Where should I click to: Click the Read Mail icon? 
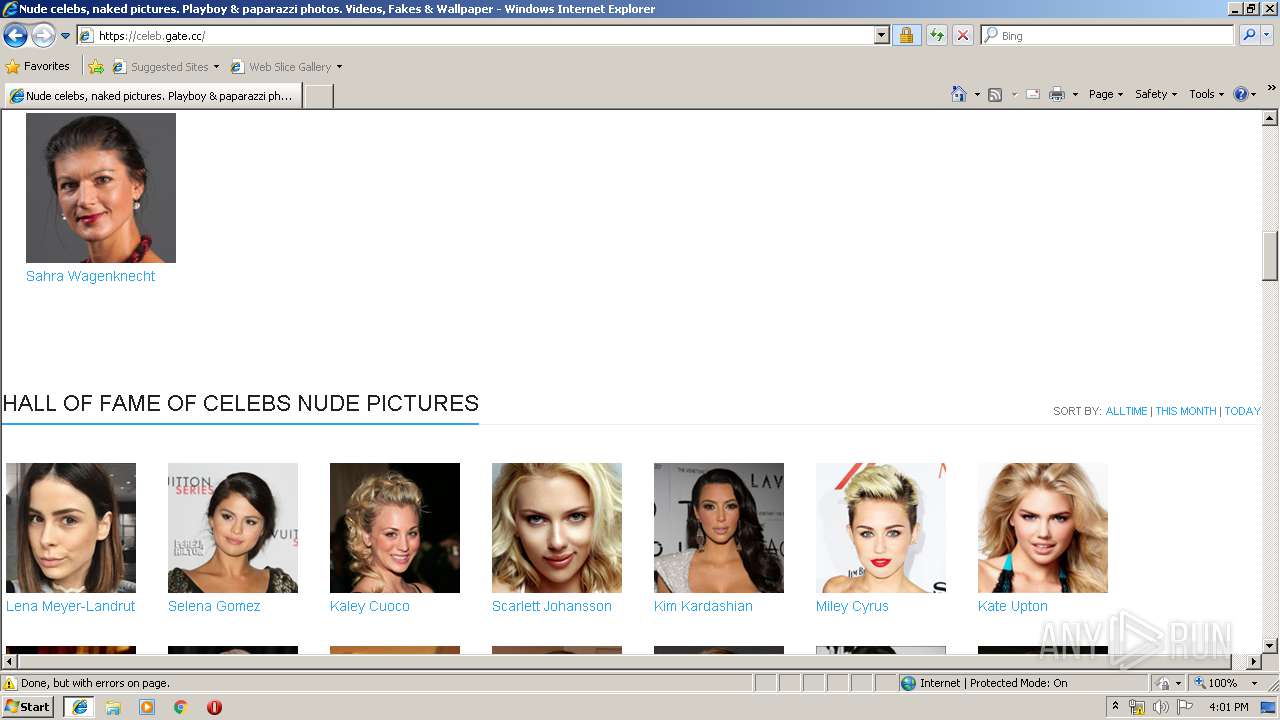[x=1033, y=94]
